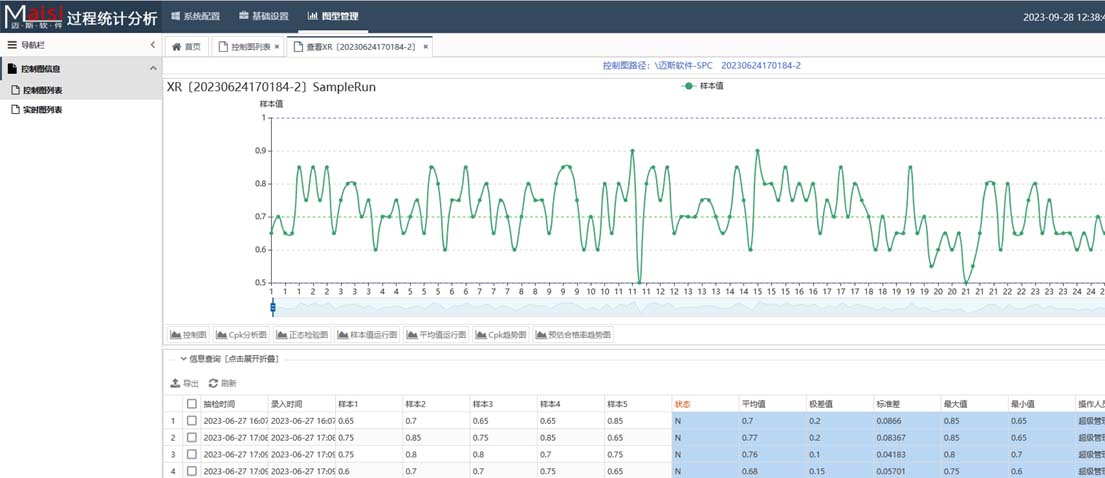Click the 导出 export button
The width and height of the screenshot is (1105, 478).
point(185,383)
